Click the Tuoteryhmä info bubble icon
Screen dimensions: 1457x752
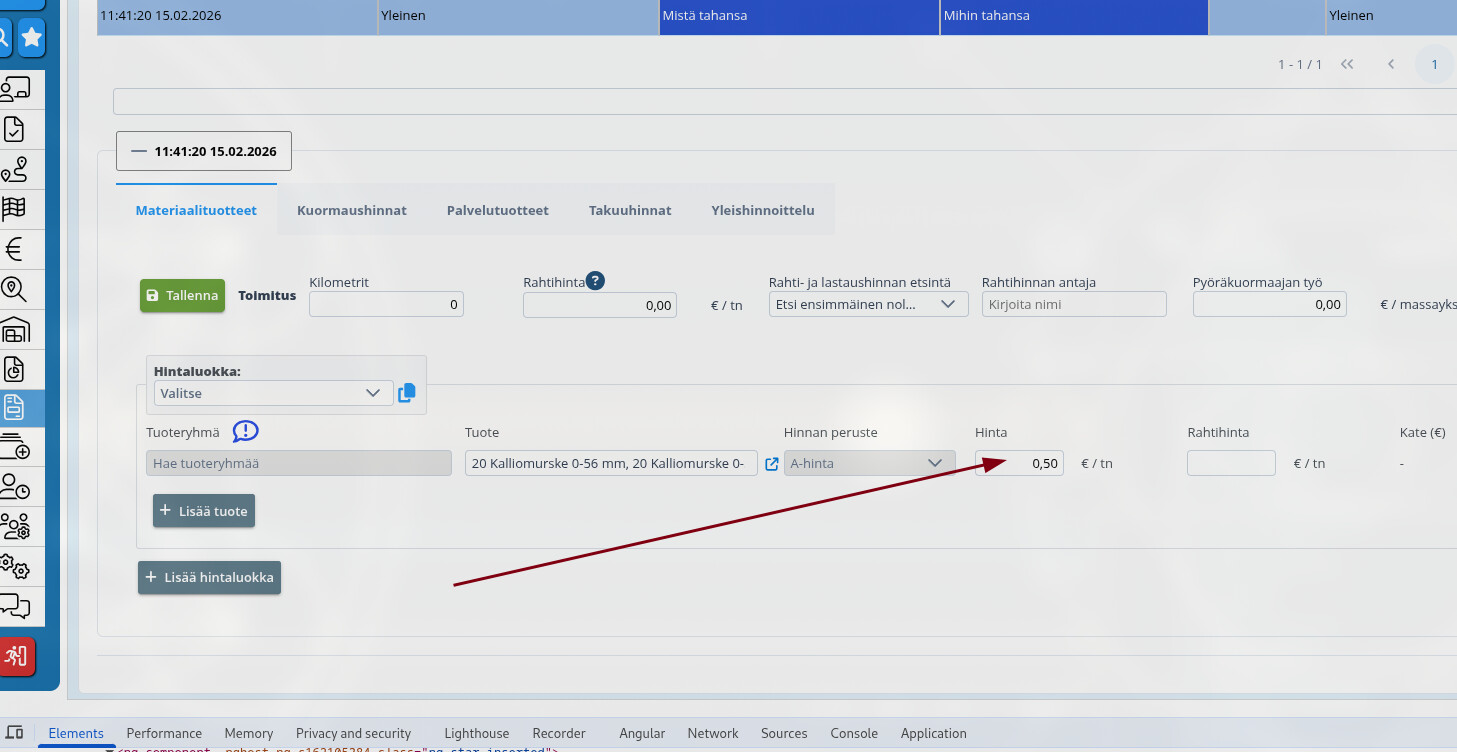click(x=245, y=431)
